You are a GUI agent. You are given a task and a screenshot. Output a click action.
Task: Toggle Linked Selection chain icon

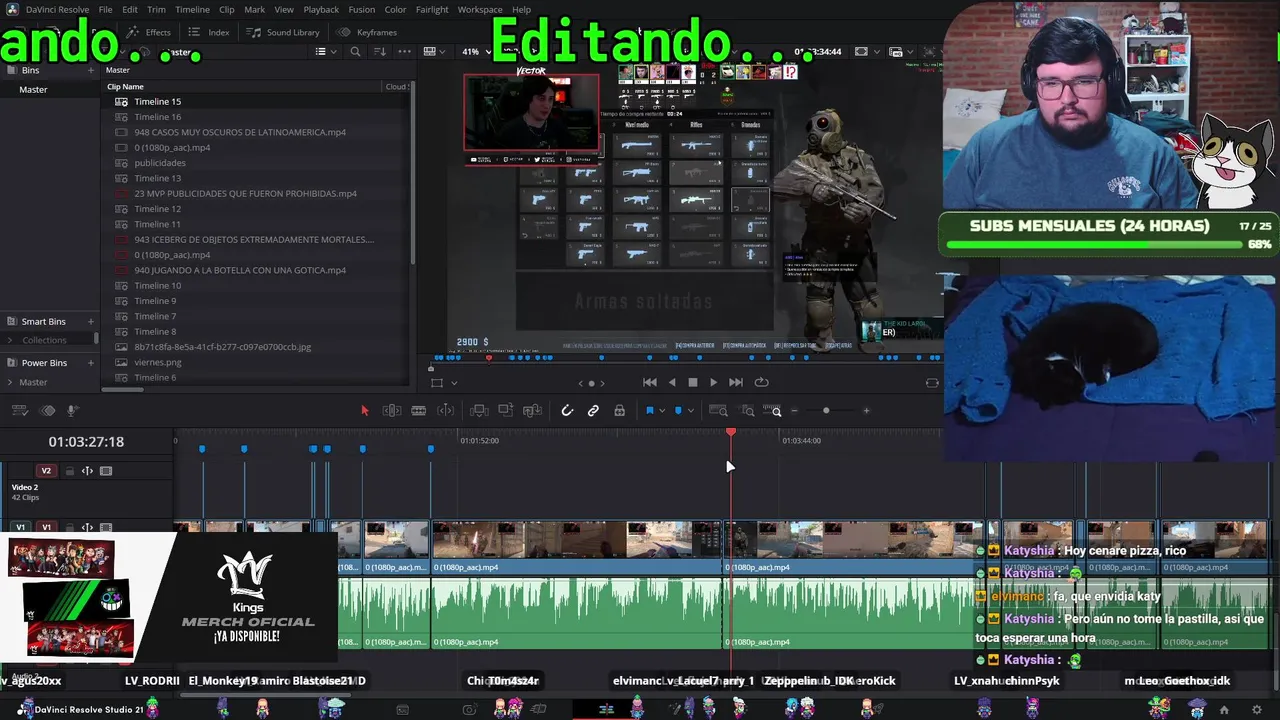pyautogui.click(x=593, y=410)
